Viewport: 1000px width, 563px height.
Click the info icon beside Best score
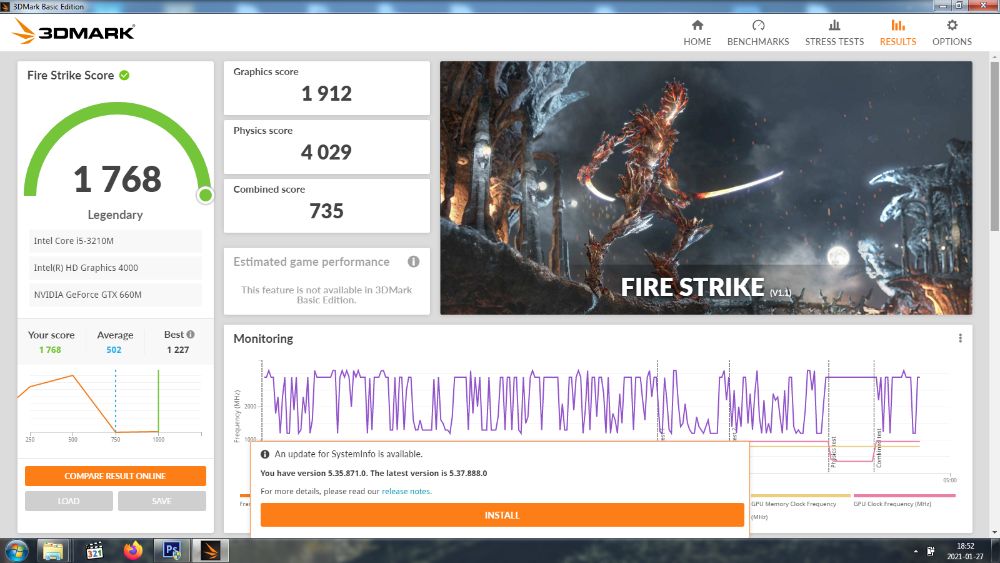191,334
